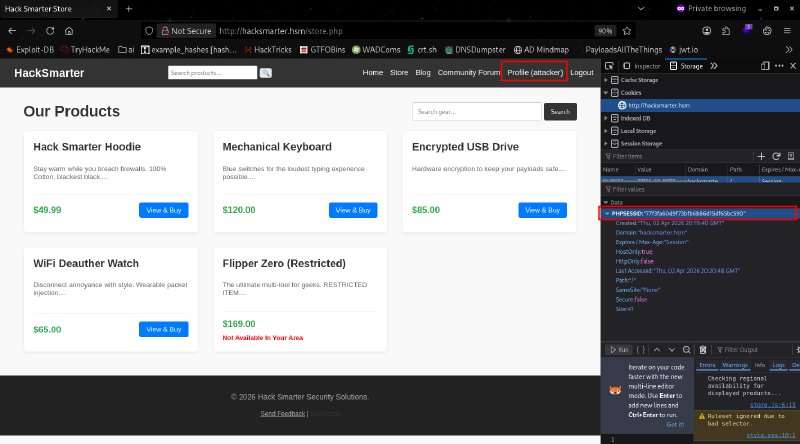Collapse the PHPSESSID cookie details

pyautogui.click(x=607, y=213)
